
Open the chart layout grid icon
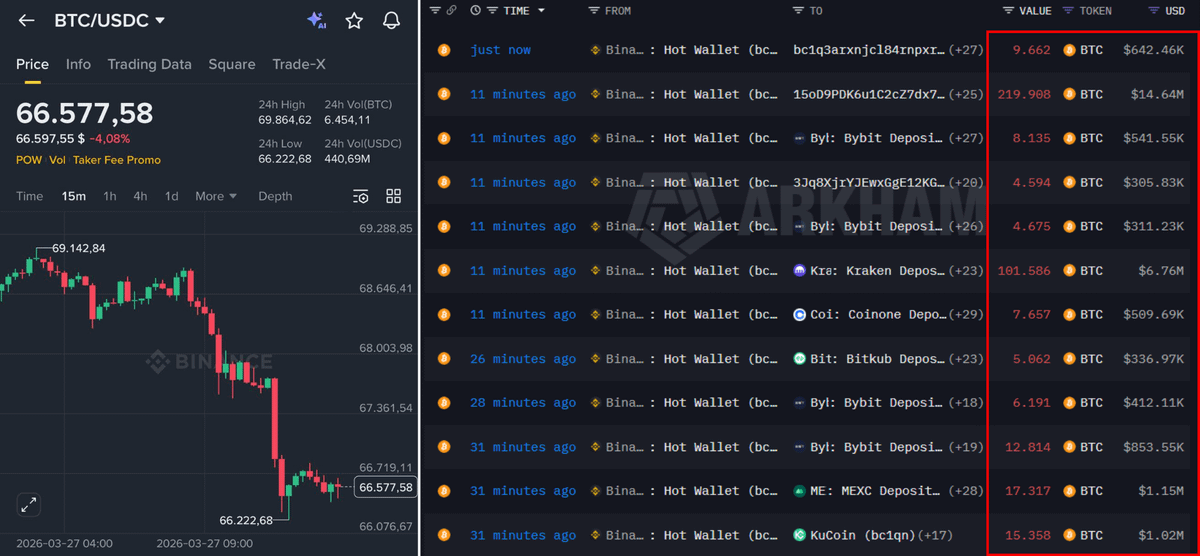[x=394, y=196]
